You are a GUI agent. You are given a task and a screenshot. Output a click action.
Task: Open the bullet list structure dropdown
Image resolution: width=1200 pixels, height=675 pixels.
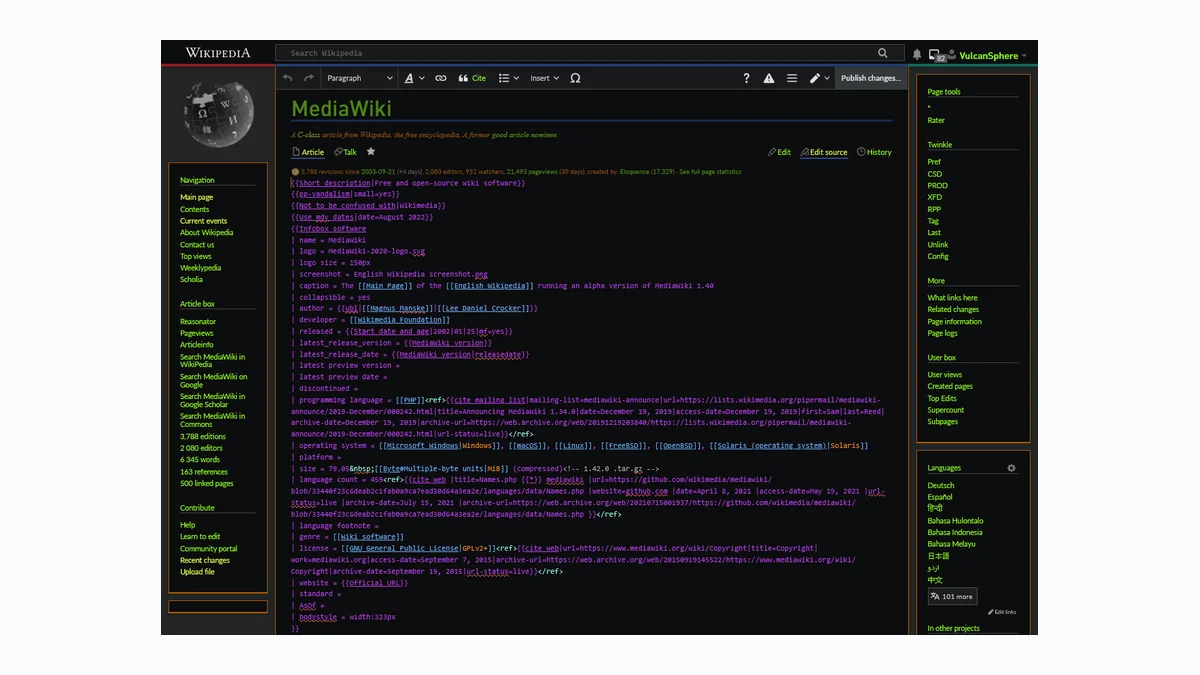(x=509, y=78)
